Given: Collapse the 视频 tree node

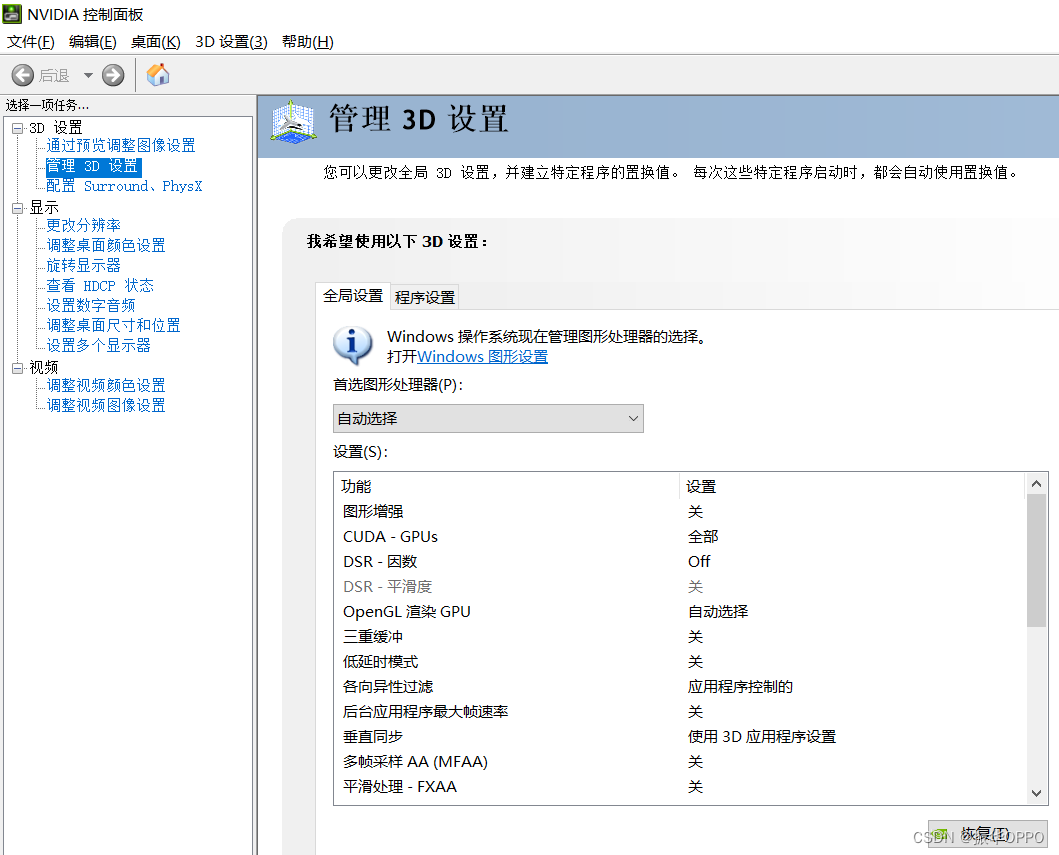Looking at the screenshot, I should click(18, 368).
